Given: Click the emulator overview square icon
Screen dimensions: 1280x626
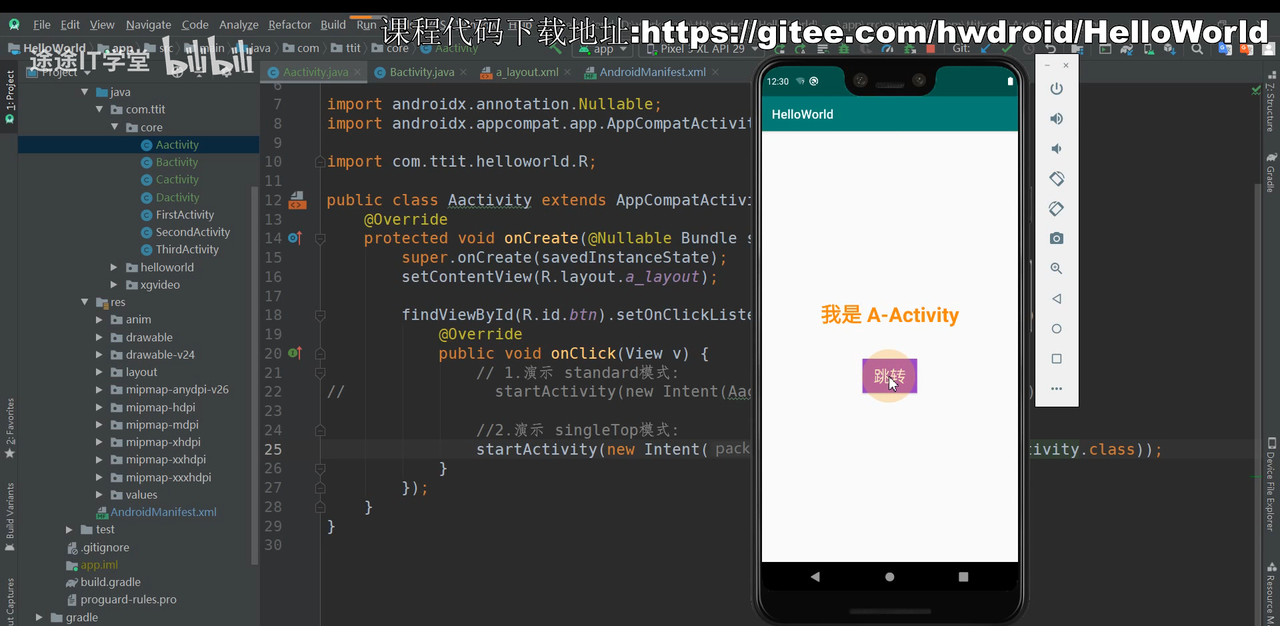Looking at the screenshot, I should click(1056, 359).
